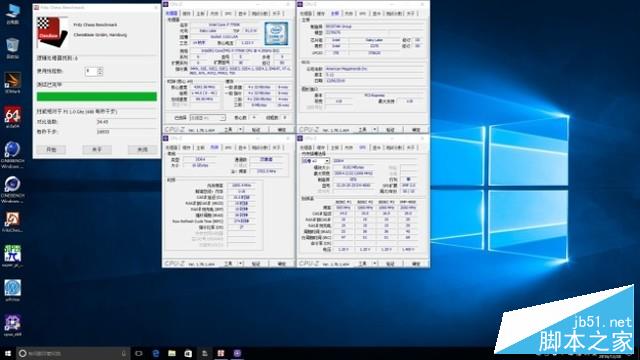Open the lower CINEBENCH desktop shortcut

pos(13,189)
